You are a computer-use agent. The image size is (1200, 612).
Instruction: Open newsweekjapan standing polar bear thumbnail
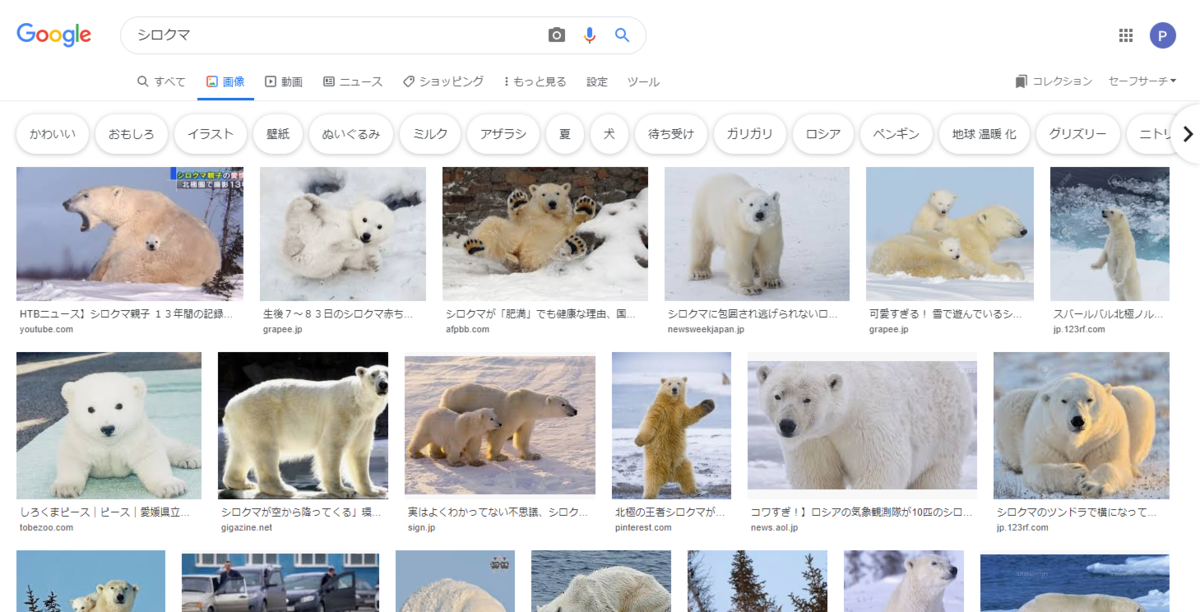[757, 234]
